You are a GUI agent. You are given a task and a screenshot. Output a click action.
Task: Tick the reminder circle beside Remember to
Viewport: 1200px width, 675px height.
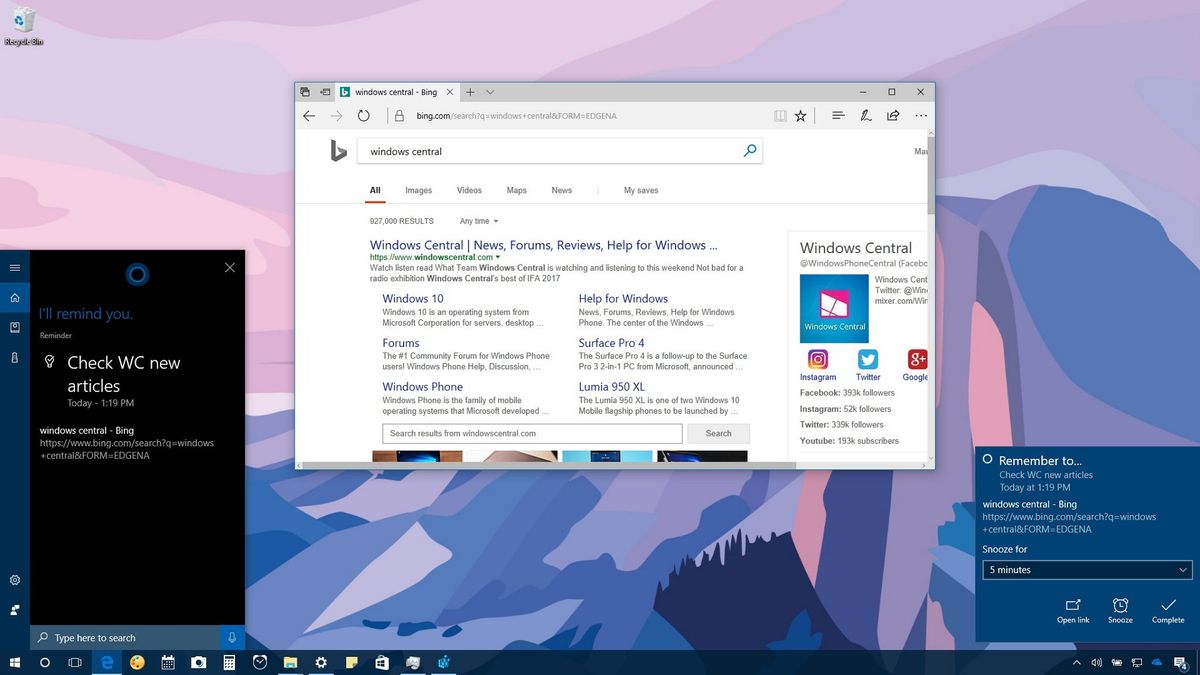pos(988,459)
